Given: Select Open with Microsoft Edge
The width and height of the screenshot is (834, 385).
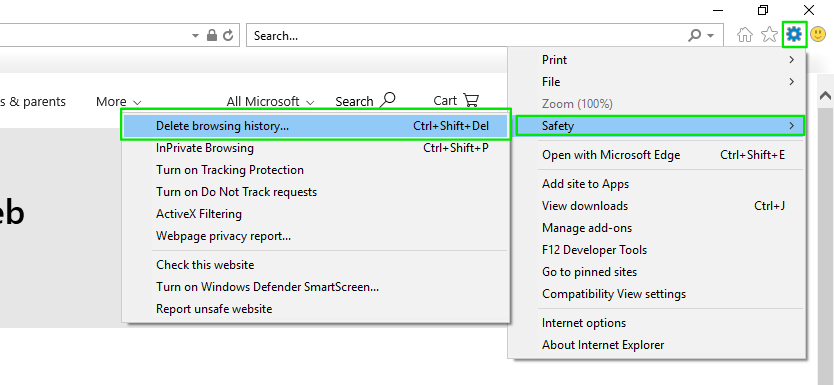Looking at the screenshot, I should click(x=658, y=155).
